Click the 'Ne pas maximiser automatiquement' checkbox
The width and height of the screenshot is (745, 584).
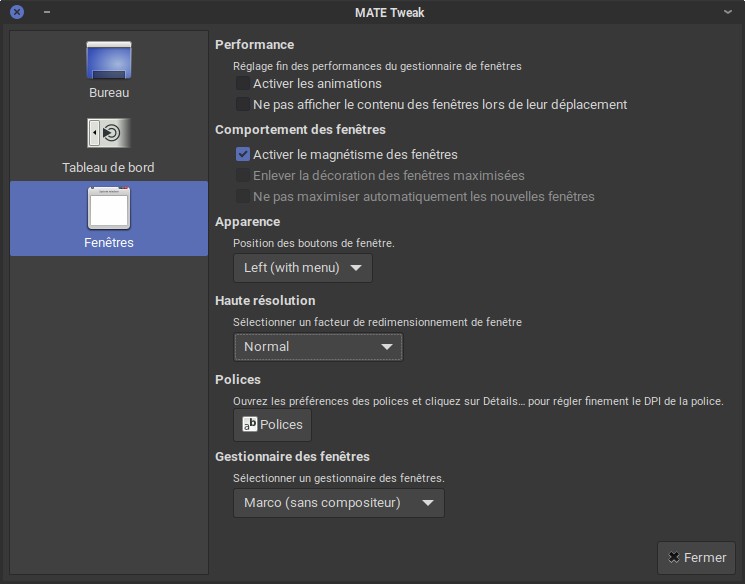pyautogui.click(x=243, y=197)
